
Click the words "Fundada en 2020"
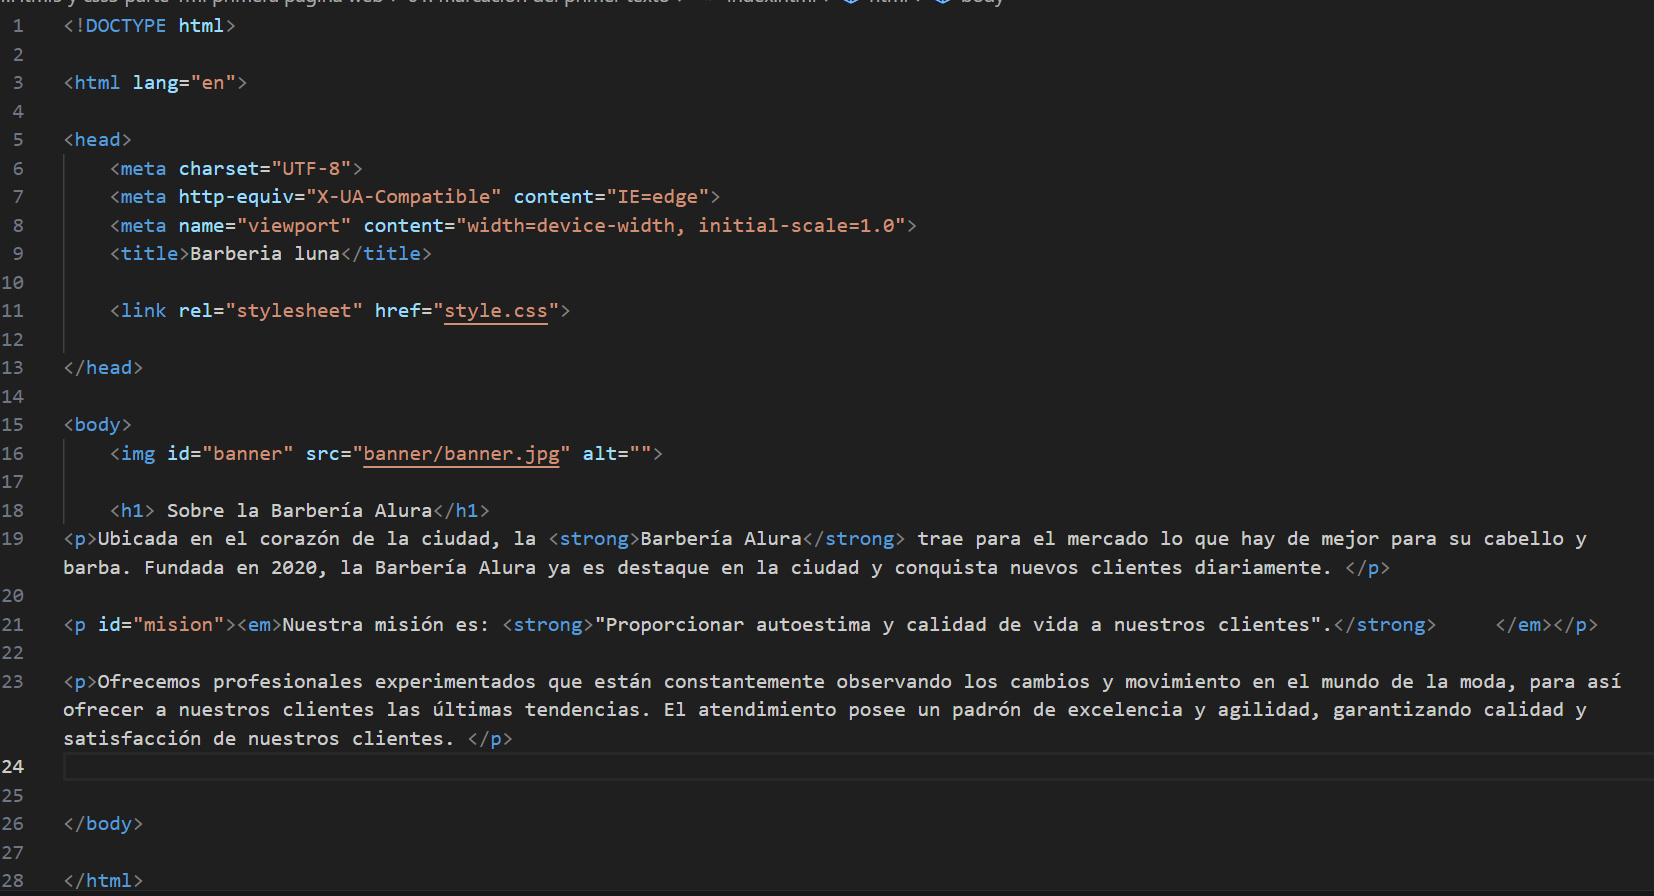[x=230, y=568]
